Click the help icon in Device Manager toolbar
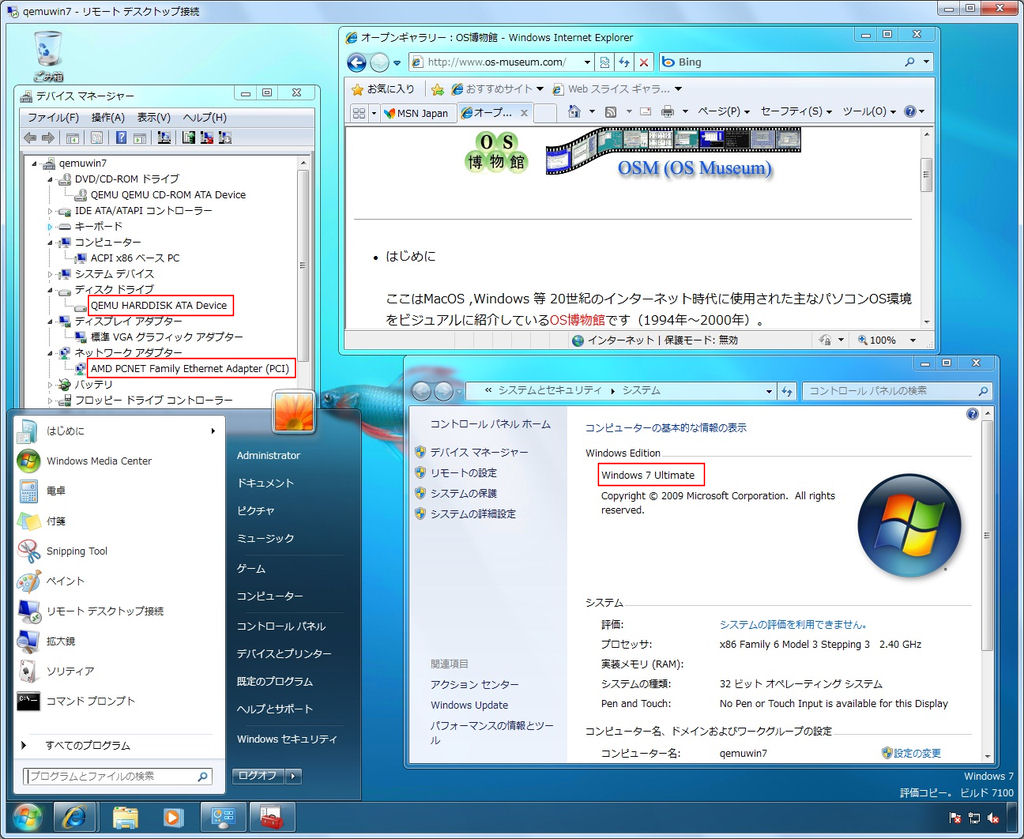Viewport: 1024px width, 839px height. coord(121,138)
